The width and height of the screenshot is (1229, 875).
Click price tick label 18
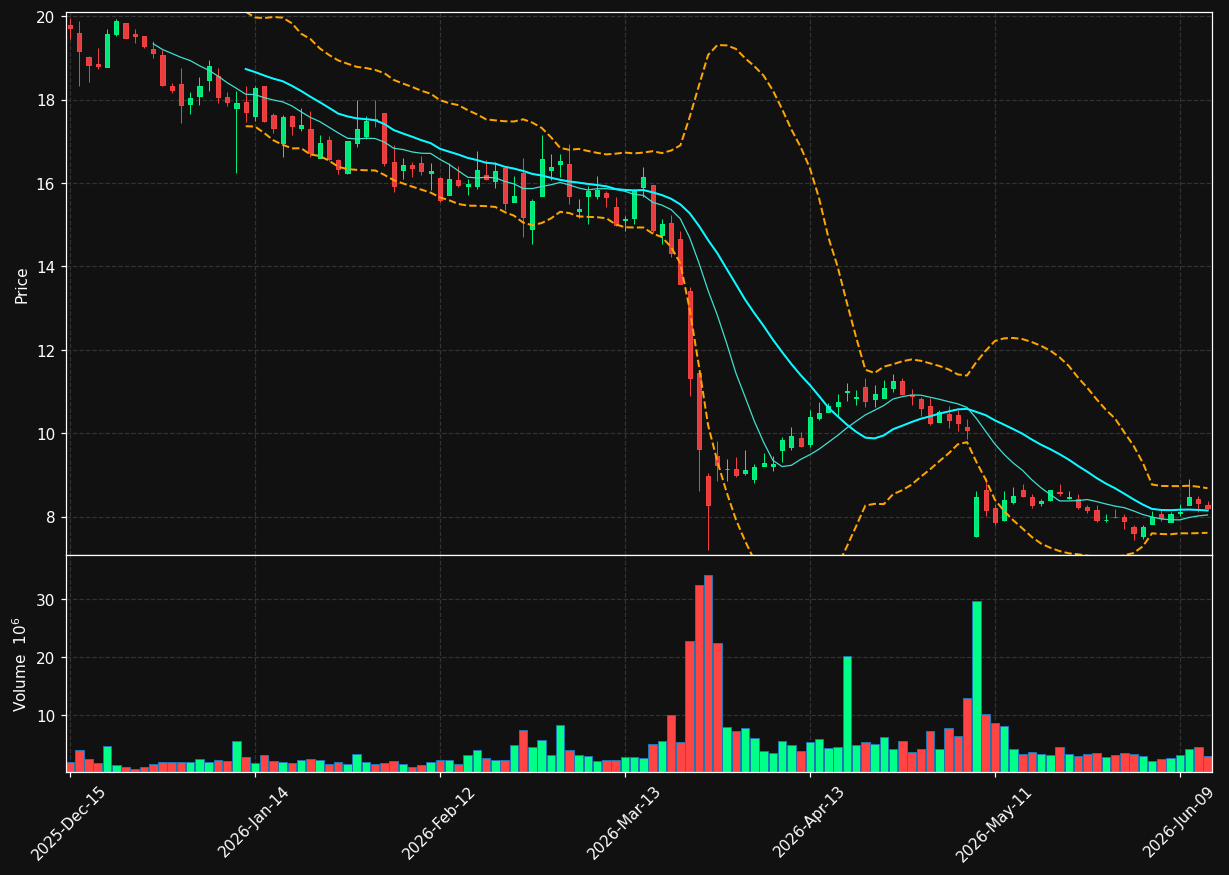[46, 100]
